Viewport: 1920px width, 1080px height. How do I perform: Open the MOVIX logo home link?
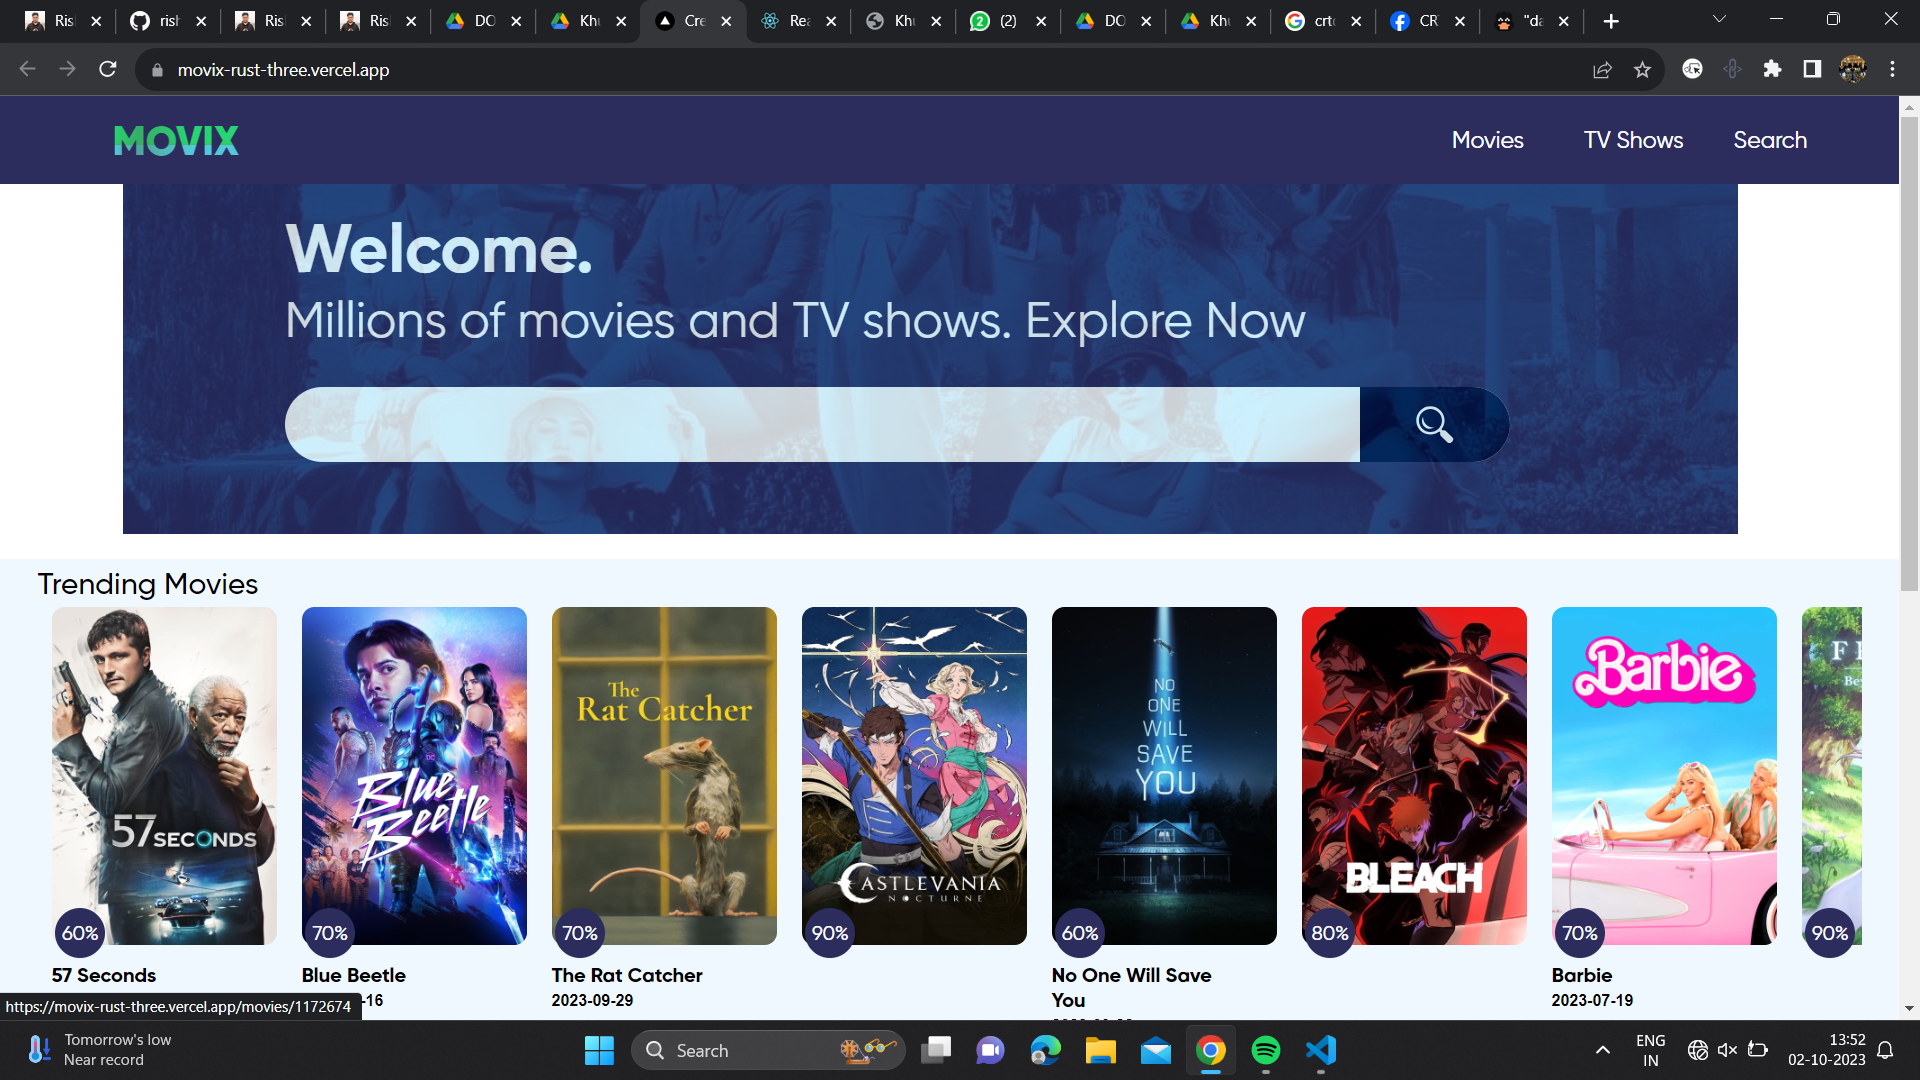pos(176,141)
